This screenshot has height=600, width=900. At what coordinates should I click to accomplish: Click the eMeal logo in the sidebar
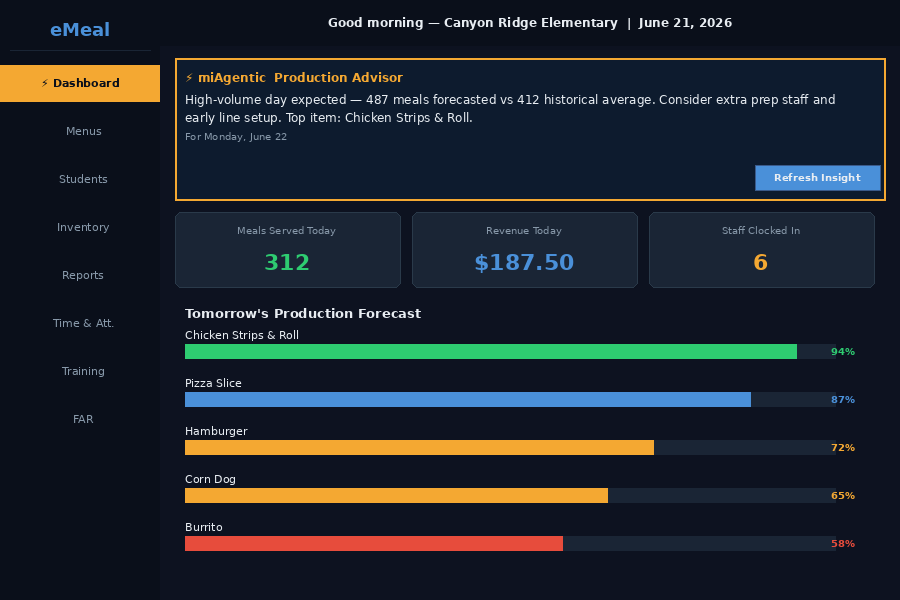coord(80,30)
